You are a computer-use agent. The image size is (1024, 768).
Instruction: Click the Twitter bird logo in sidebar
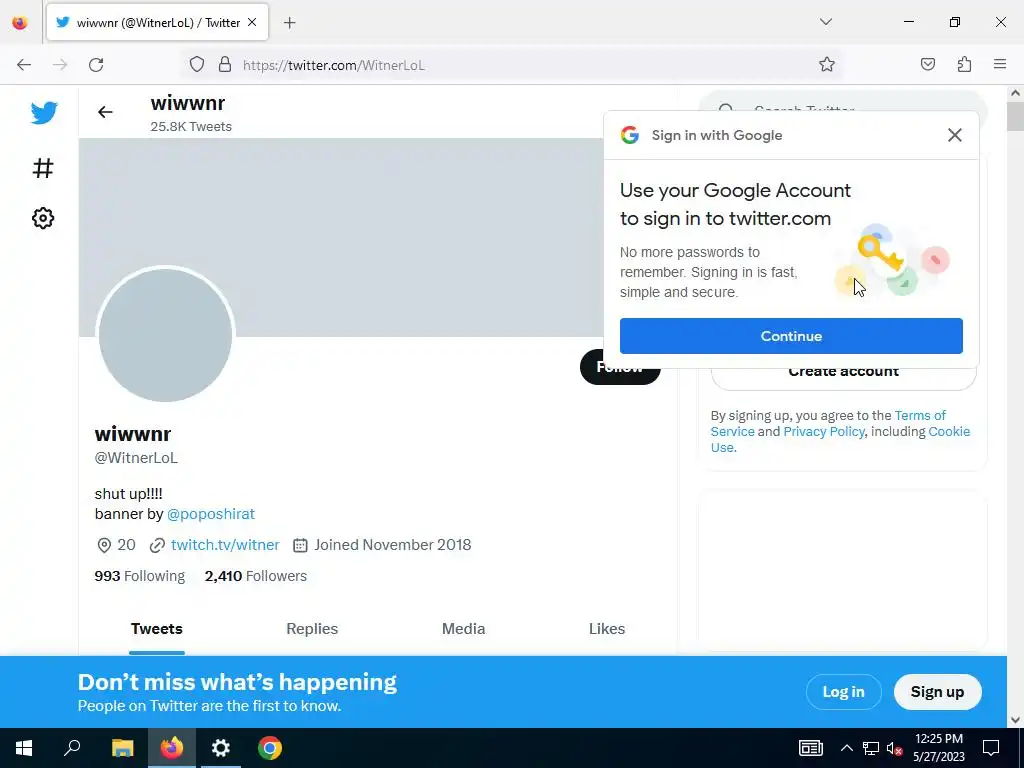click(x=44, y=113)
